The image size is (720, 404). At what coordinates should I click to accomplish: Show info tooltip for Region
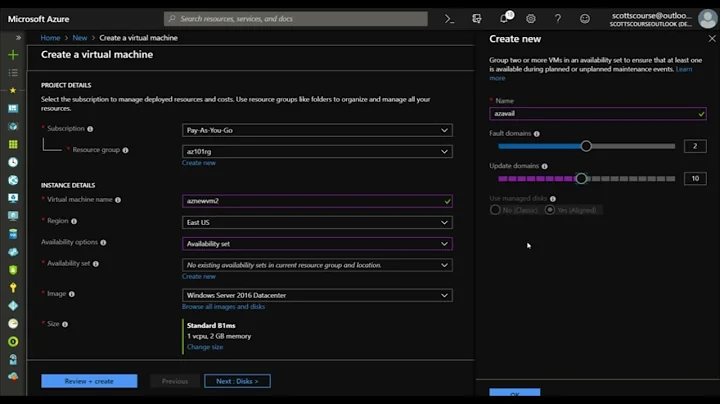click(x=74, y=221)
